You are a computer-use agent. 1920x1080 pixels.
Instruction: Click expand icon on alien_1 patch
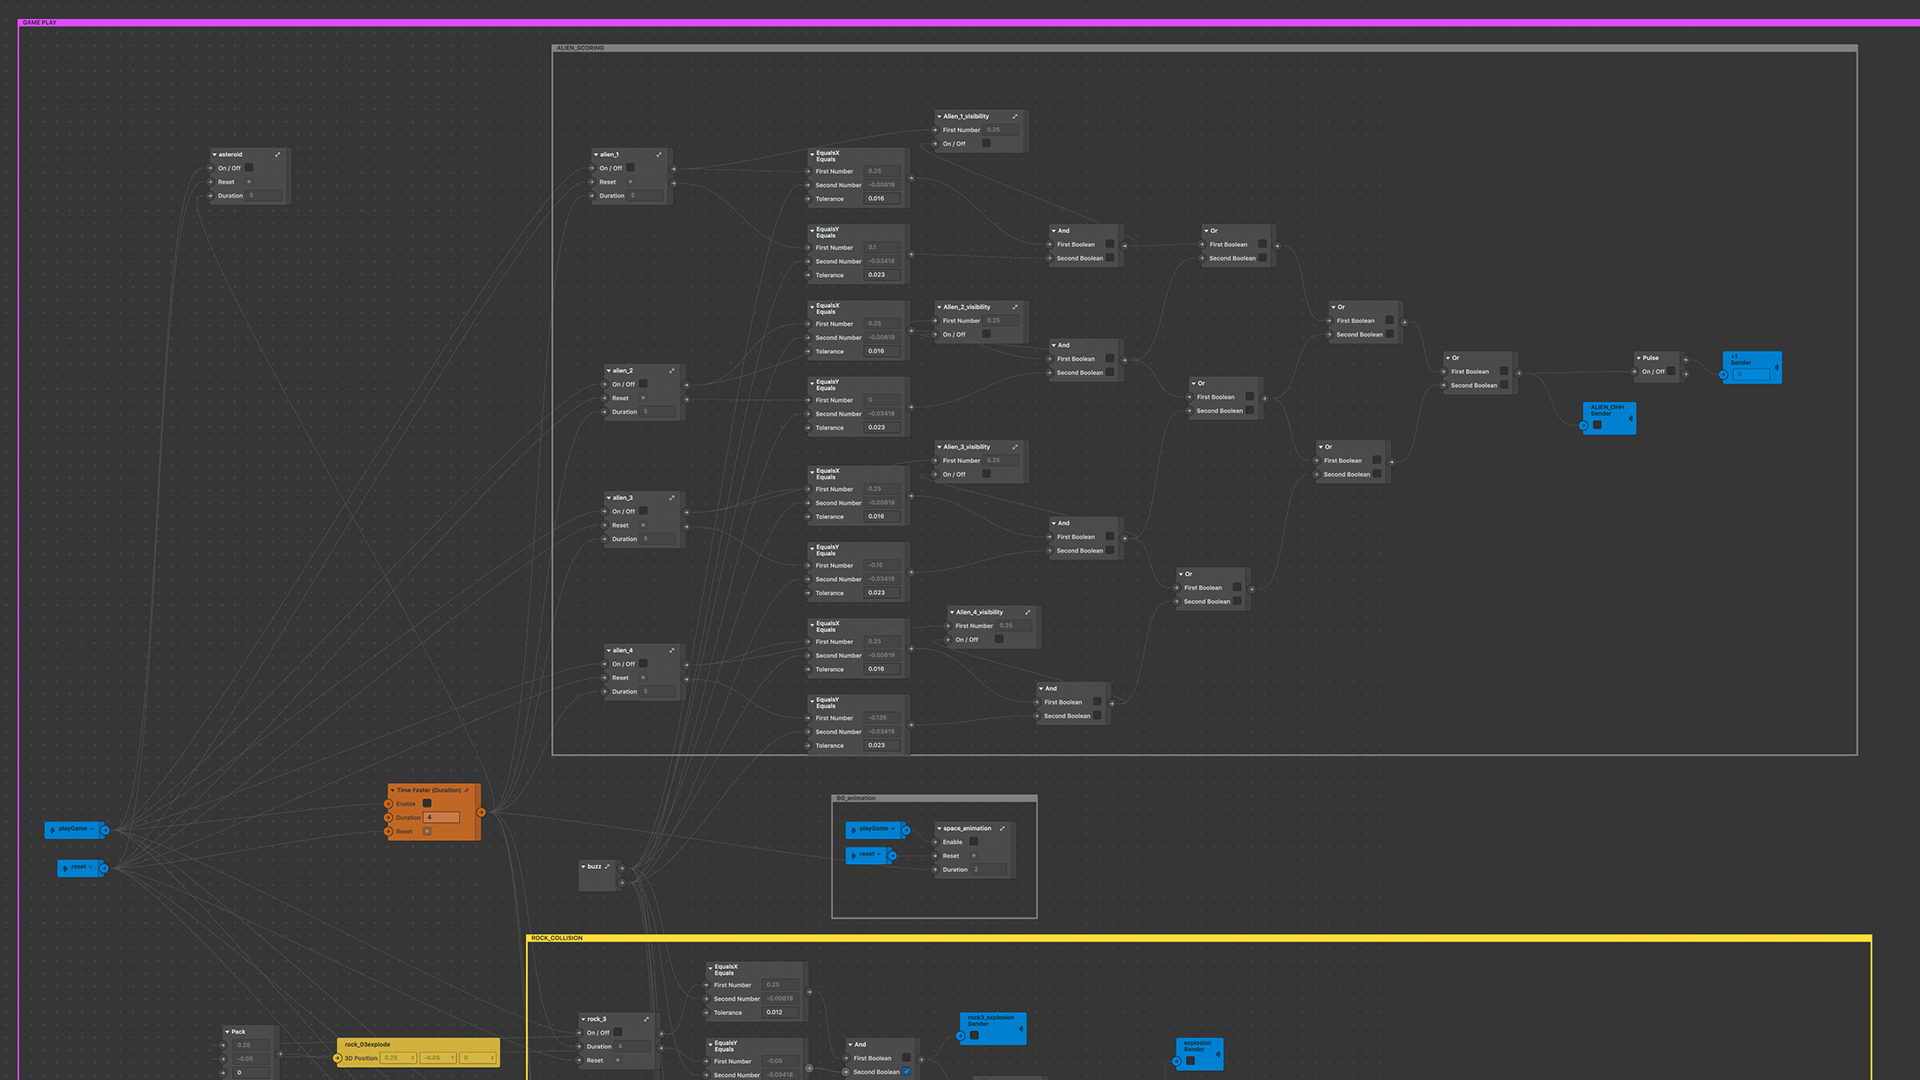click(659, 155)
